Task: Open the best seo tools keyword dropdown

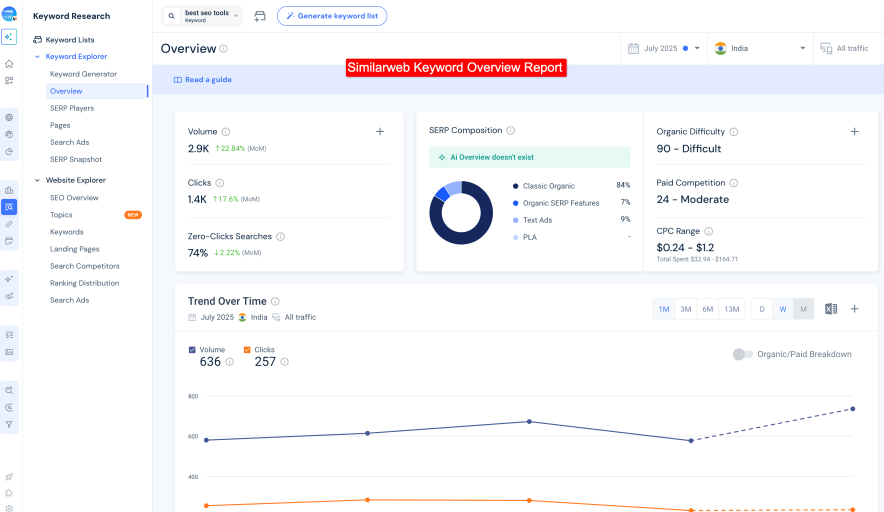Action: (x=203, y=16)
